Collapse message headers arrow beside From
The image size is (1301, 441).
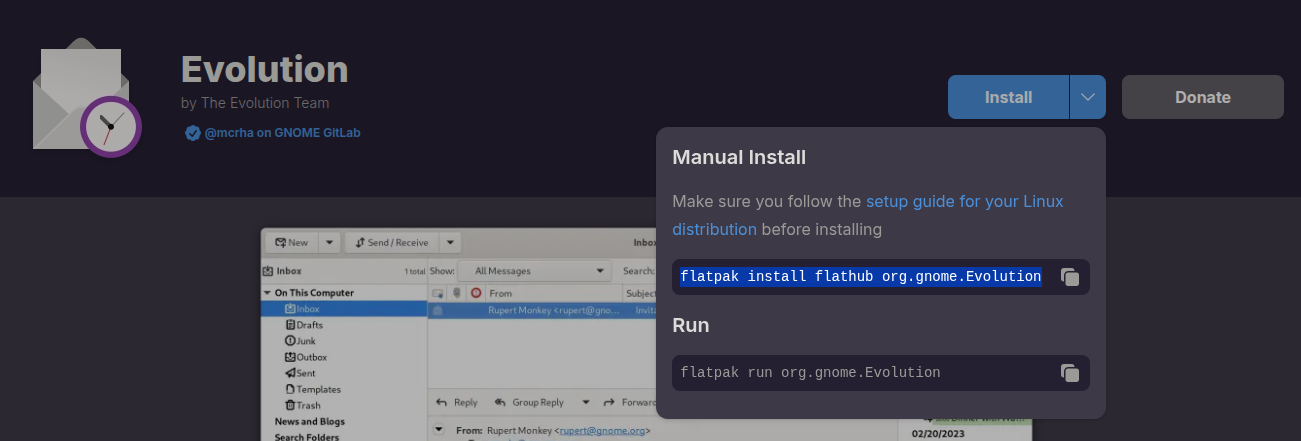(x=438, y=430)
